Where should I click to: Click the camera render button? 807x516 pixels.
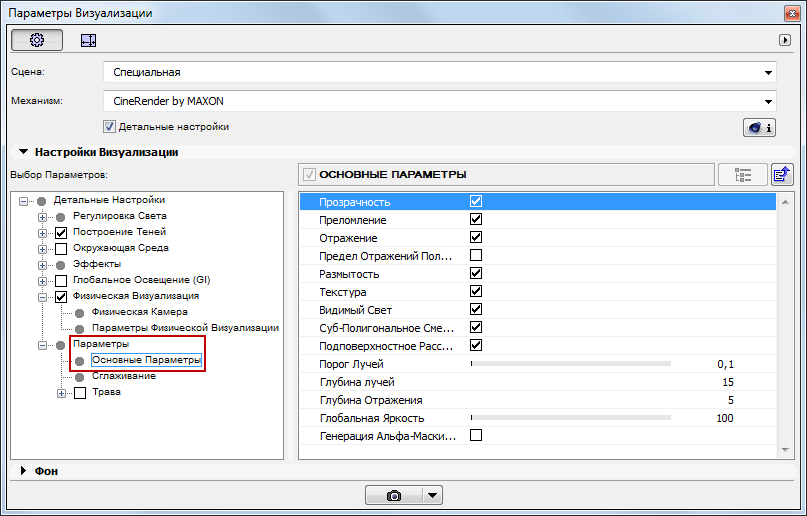394,495
